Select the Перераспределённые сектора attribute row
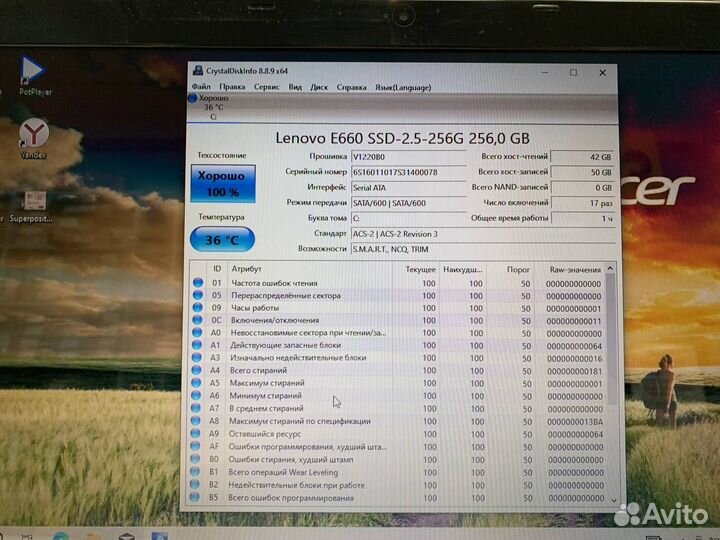Image resolution: width=720 pixels, height=540 pixels. click(x=398, y=296)
